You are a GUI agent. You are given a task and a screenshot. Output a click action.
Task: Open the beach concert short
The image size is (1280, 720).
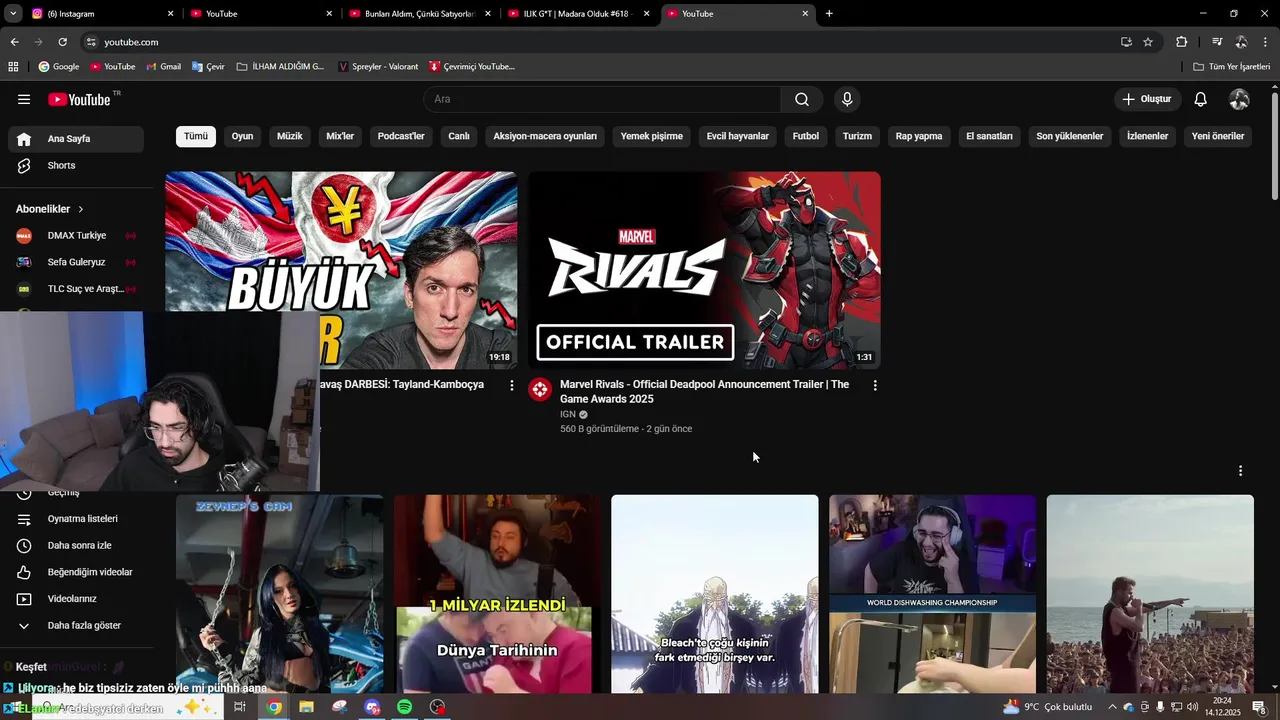point(1150,594)
